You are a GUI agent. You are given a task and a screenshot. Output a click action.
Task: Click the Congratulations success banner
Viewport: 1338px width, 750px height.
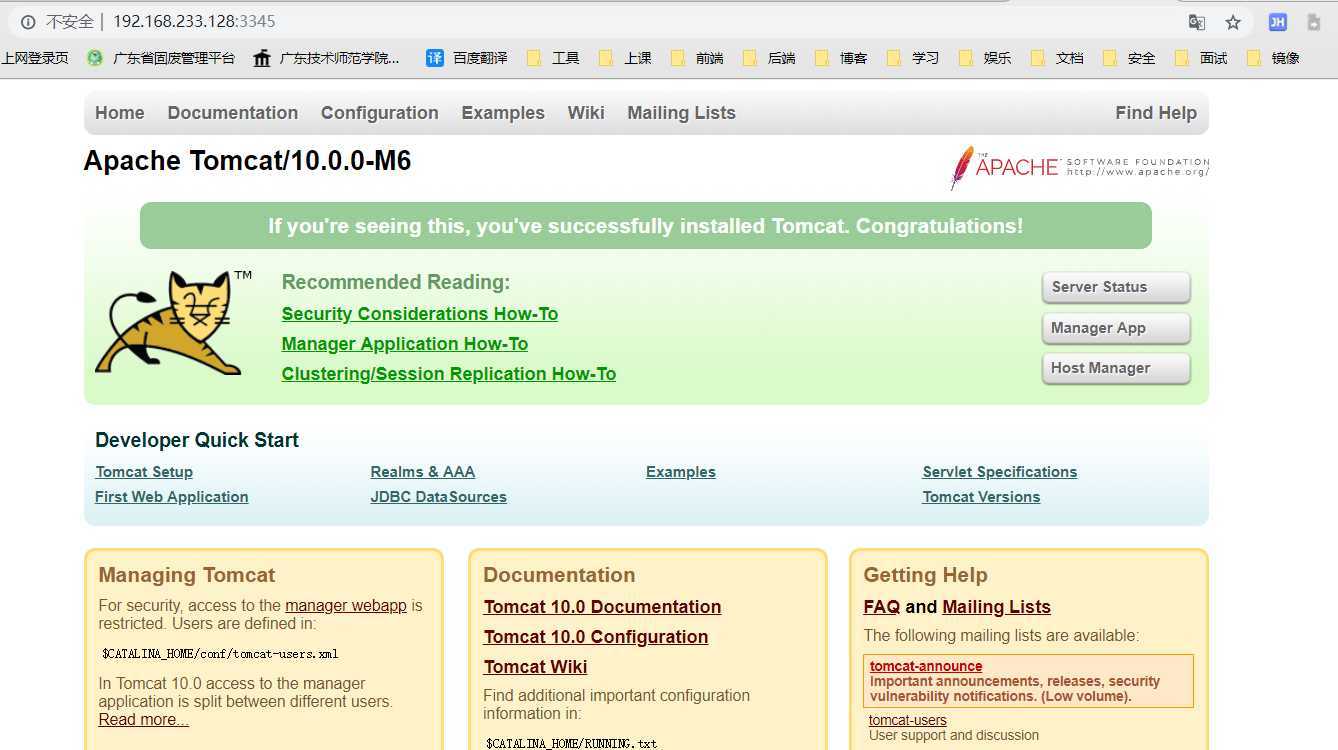(646, 226)
